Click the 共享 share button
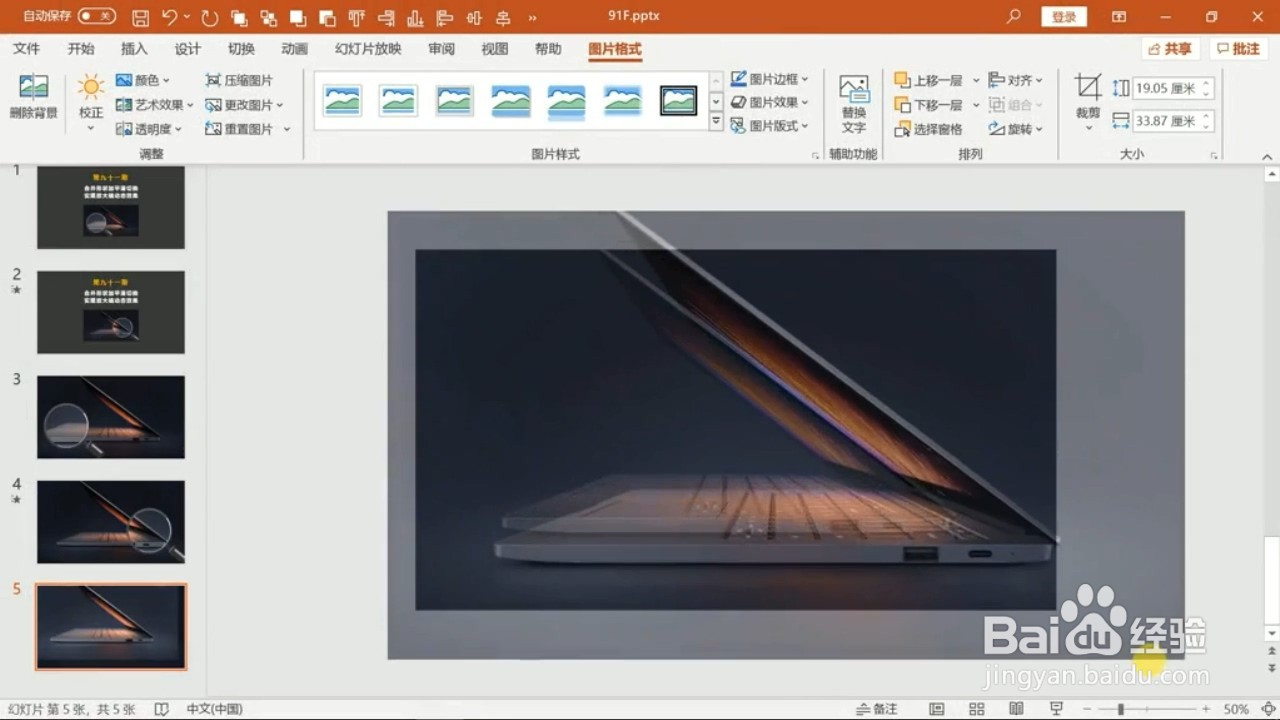Viewport: 1280px width, 720px height. (1170, 49)
